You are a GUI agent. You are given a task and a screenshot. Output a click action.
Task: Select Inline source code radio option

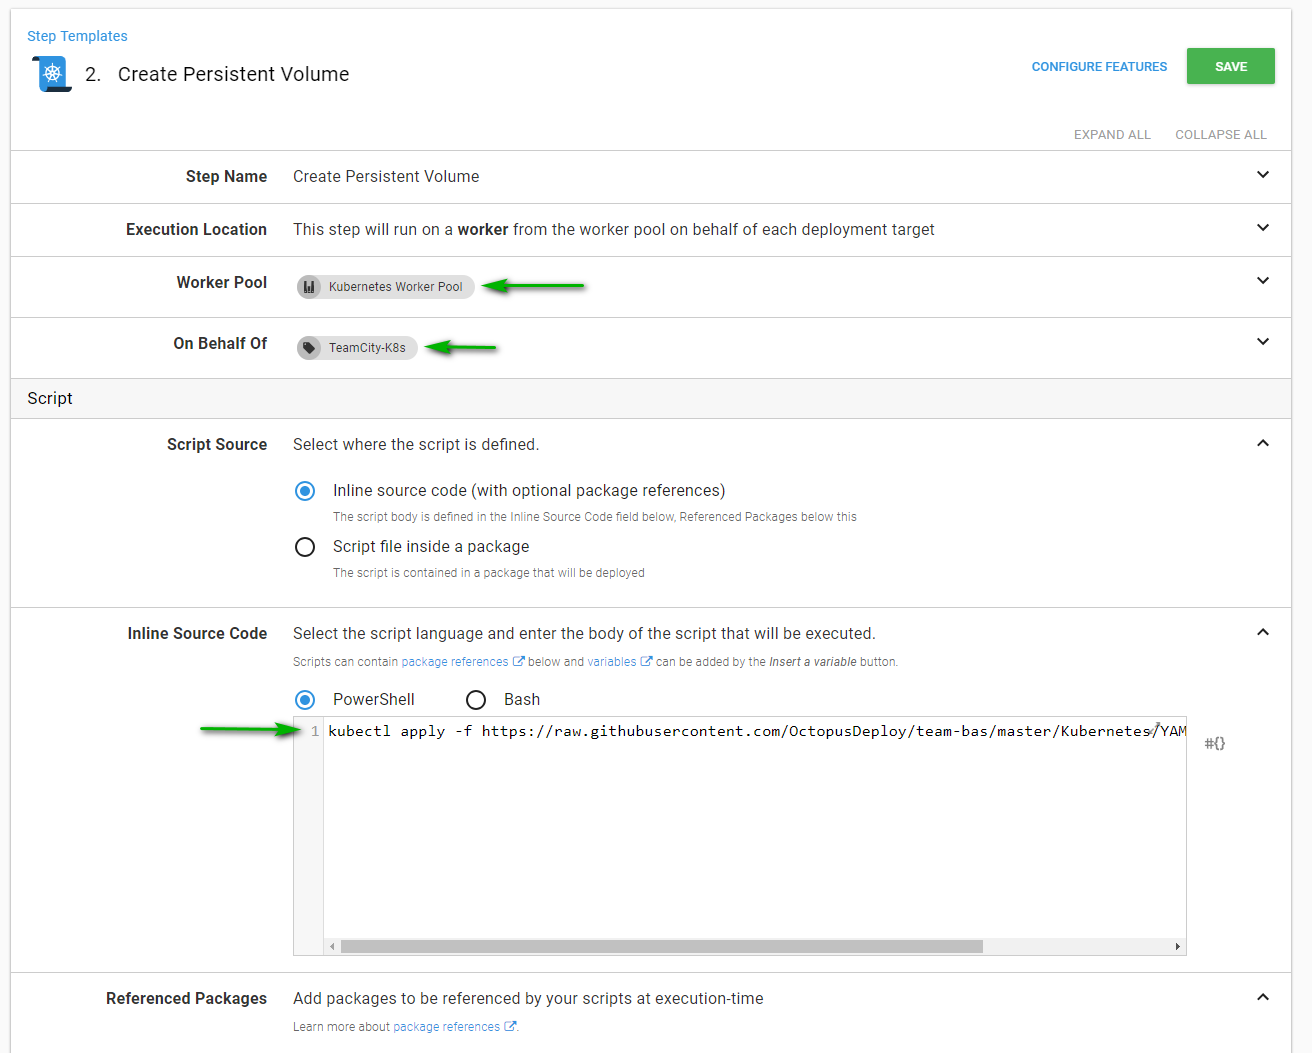305,491
